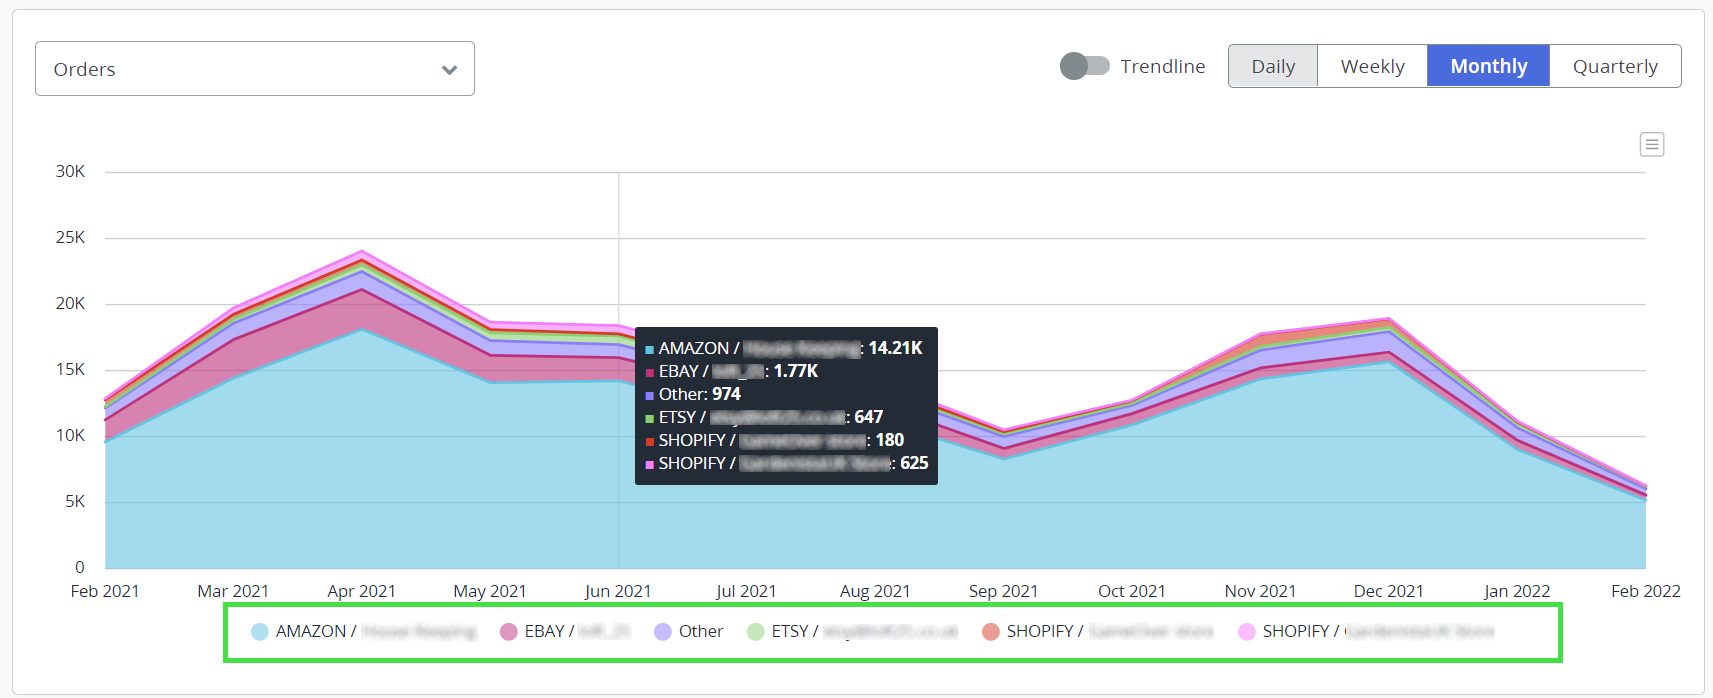Click the chevron arrow in Orders selector
The image size is (1713, 698).
[x=449, y=70]
